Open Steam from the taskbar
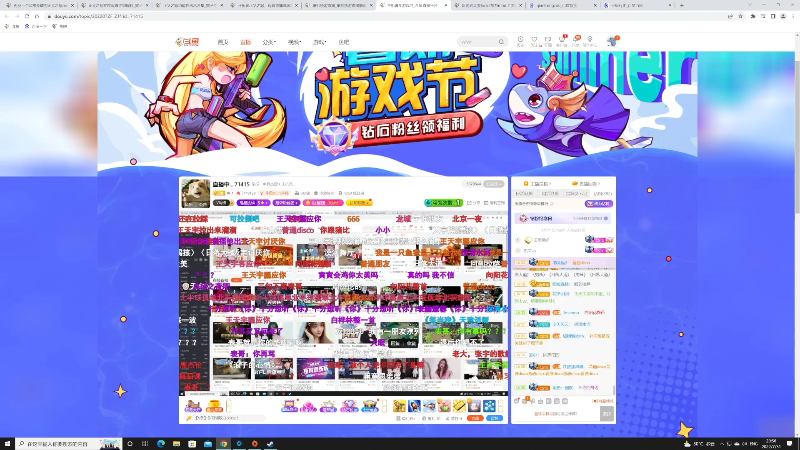 click(x=270, y=444)
